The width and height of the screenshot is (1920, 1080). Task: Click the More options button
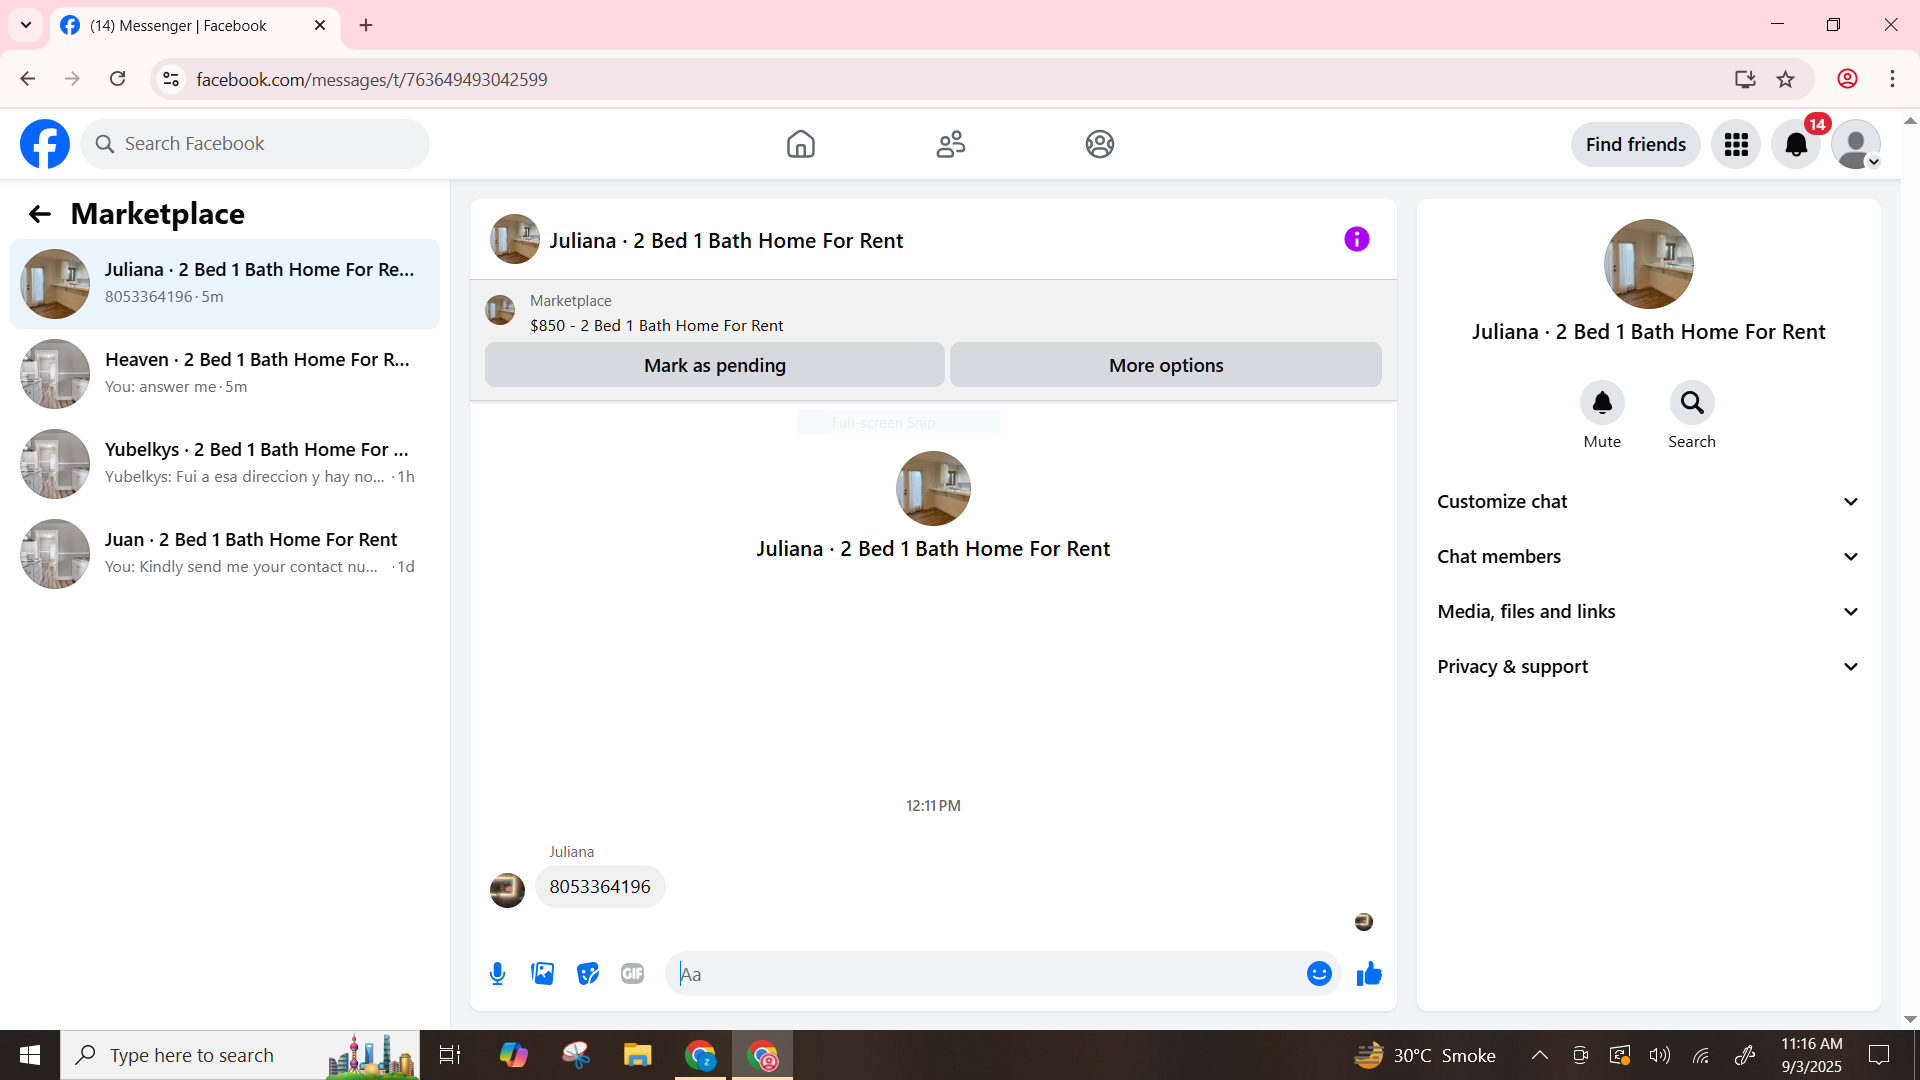tap(1166, 365)
